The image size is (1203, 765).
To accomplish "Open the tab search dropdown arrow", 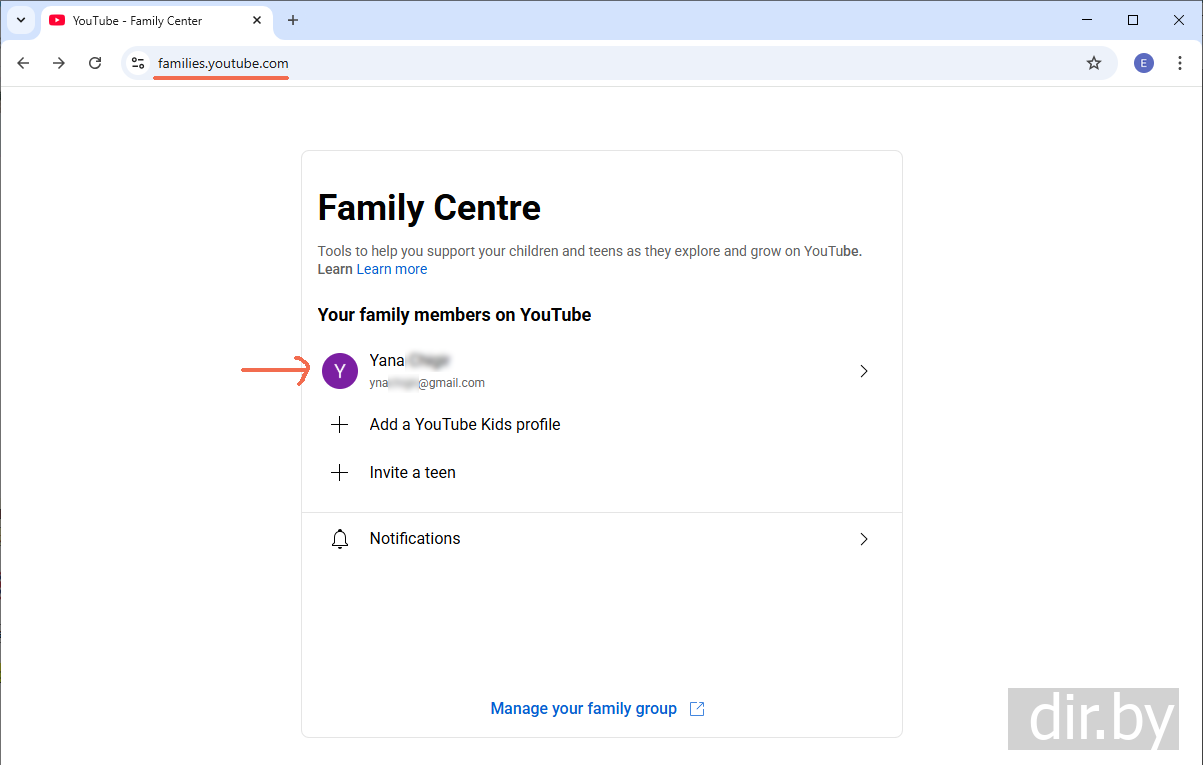I will point(20,20).
